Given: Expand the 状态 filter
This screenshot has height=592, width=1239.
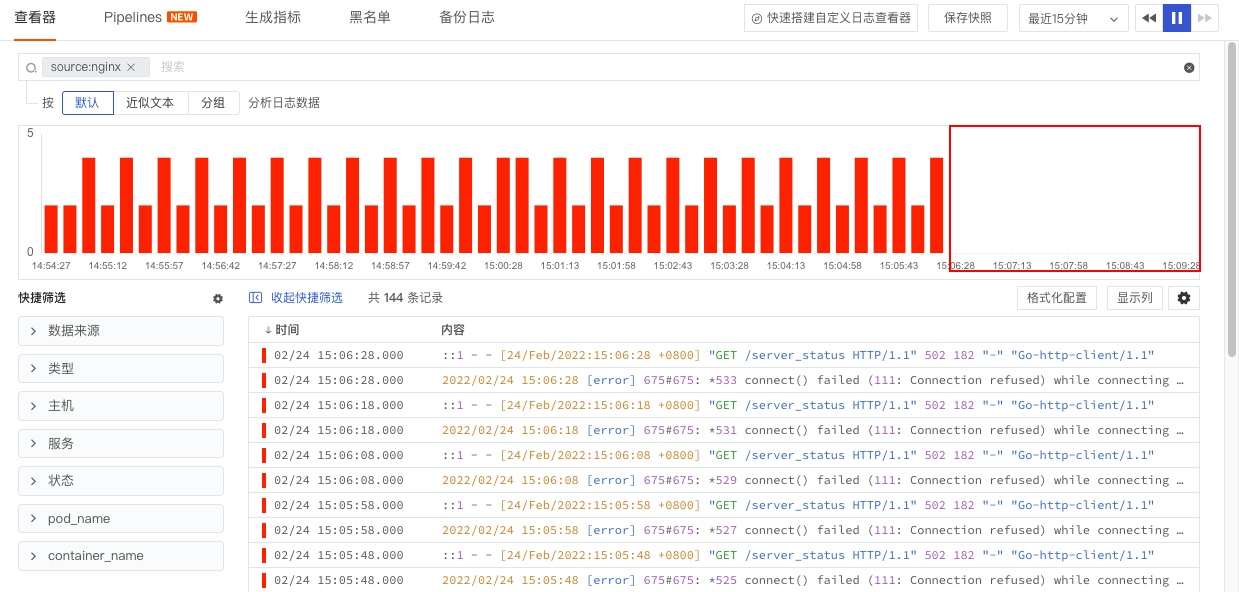Looking at the screenshot, I should pos(121,481).
